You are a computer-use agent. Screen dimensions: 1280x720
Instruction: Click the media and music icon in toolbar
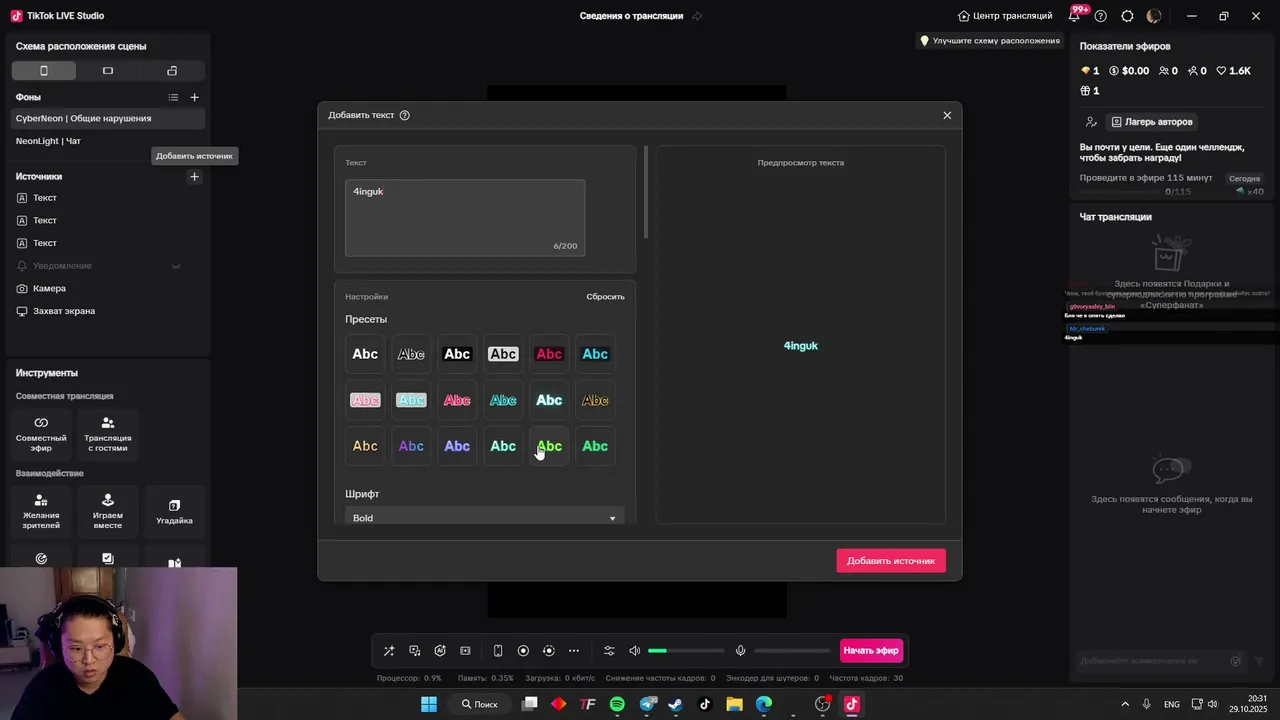pos(415,651)
